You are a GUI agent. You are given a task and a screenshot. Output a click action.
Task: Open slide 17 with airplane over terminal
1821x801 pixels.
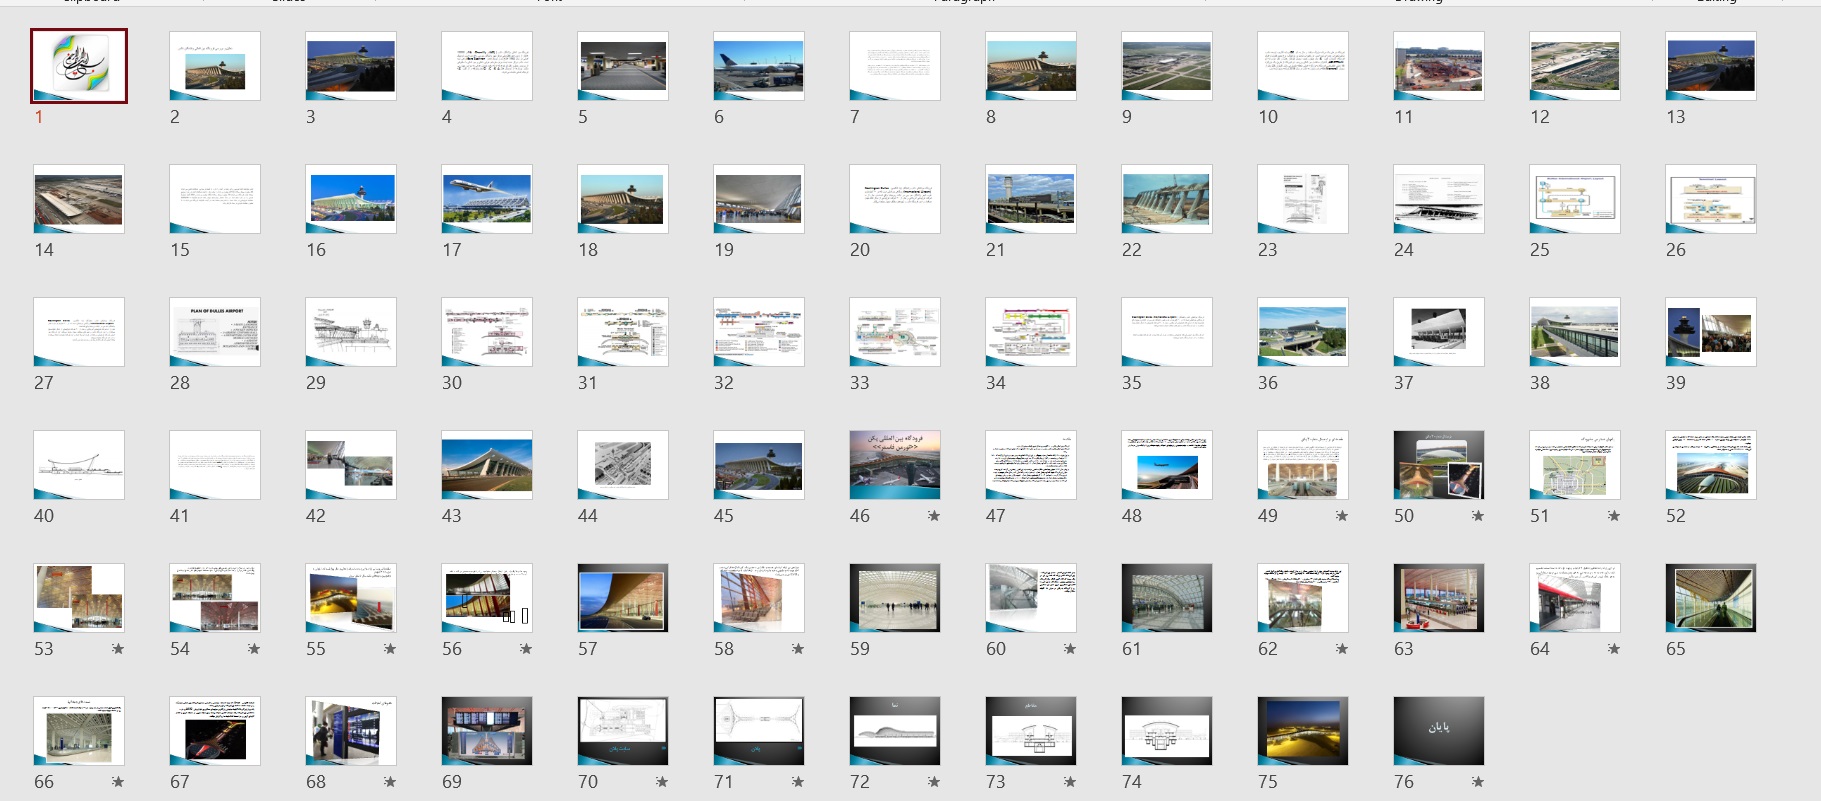click(486, 199)
